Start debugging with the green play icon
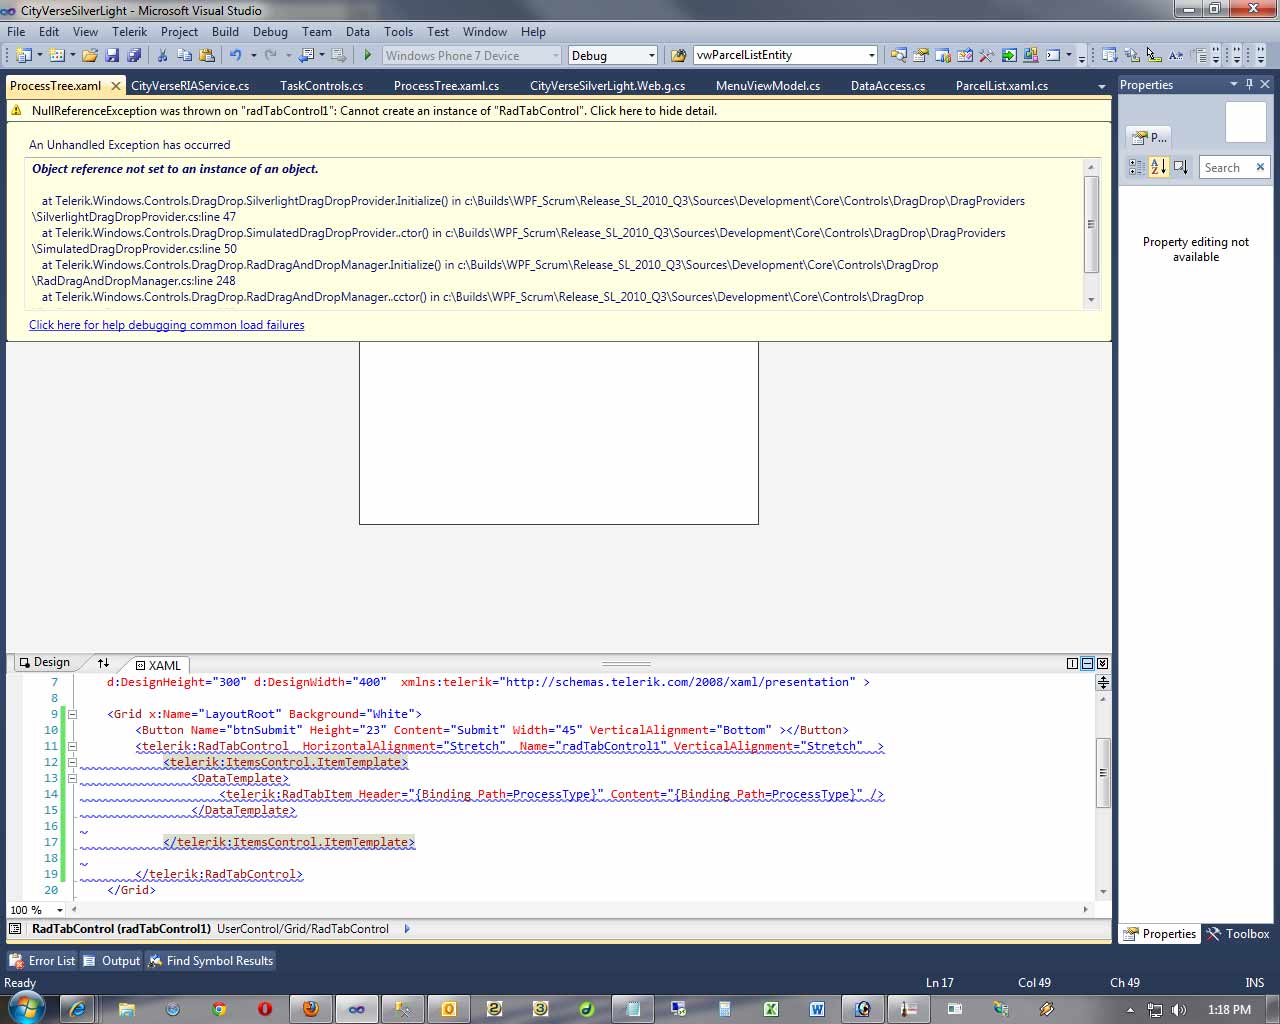Screen dimensions: 1280x1024 point(368,56)
